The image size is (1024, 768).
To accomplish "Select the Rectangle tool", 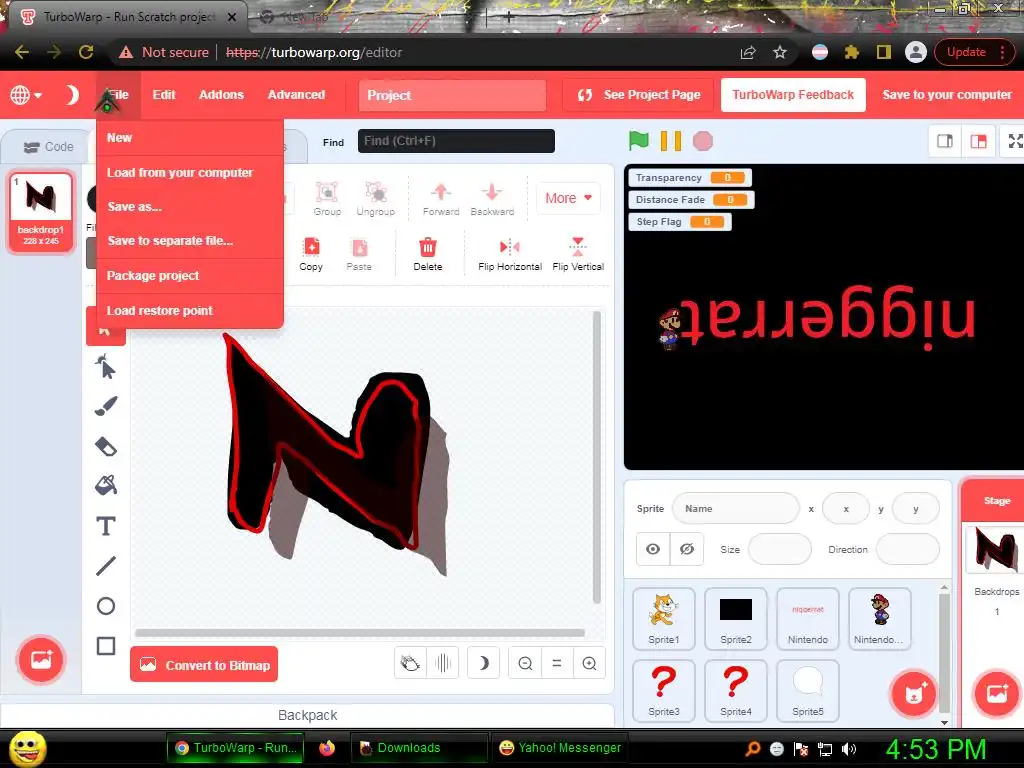I will point(106,646).
